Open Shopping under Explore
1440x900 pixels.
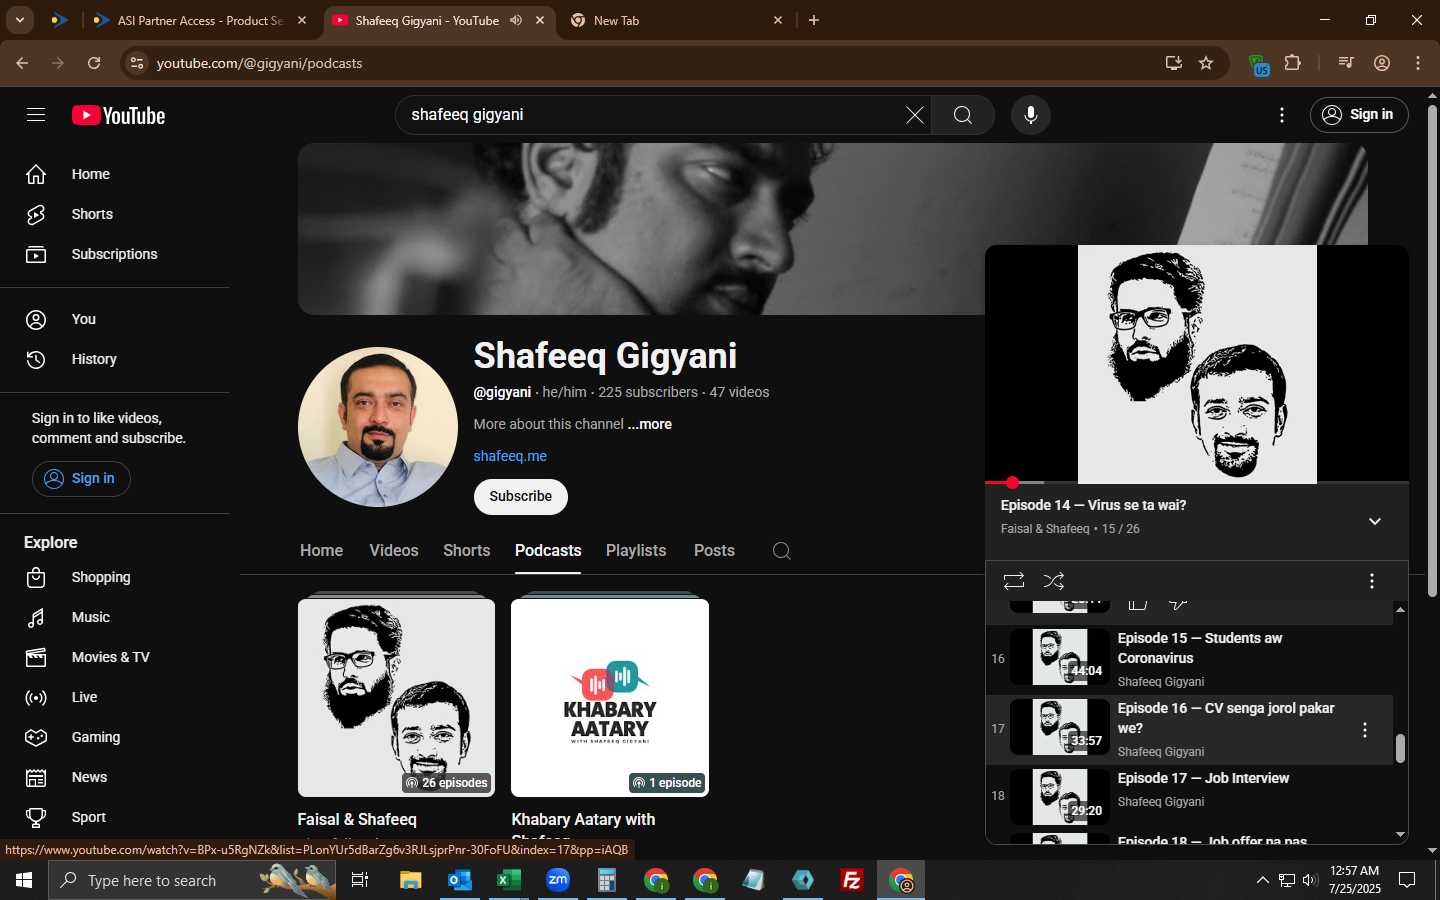point(115,577)
